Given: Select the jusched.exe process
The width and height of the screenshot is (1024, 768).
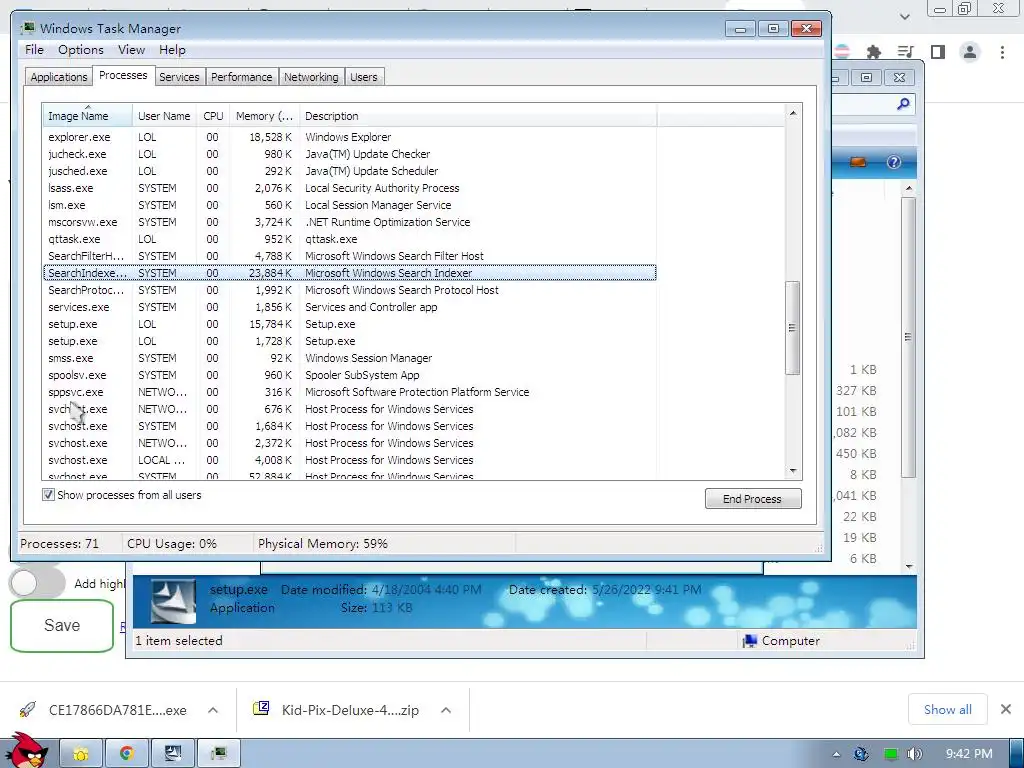Looking at the screenshot, I should [x=349, y=171].
